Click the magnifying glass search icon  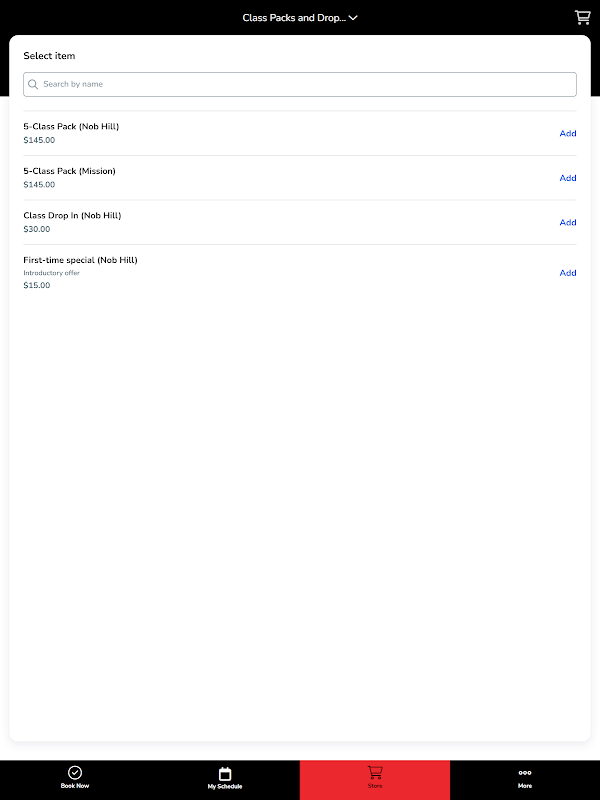point(33,85)
